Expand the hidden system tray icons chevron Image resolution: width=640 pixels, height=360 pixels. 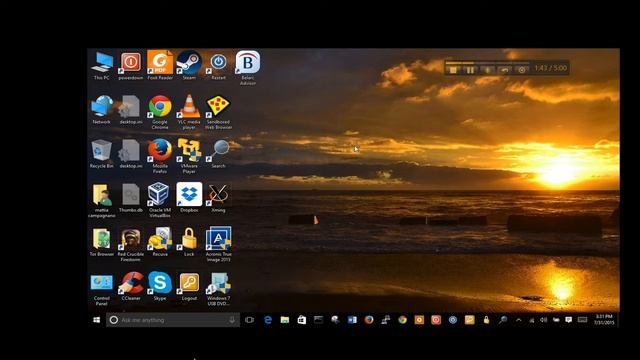[x=519, y=320]
